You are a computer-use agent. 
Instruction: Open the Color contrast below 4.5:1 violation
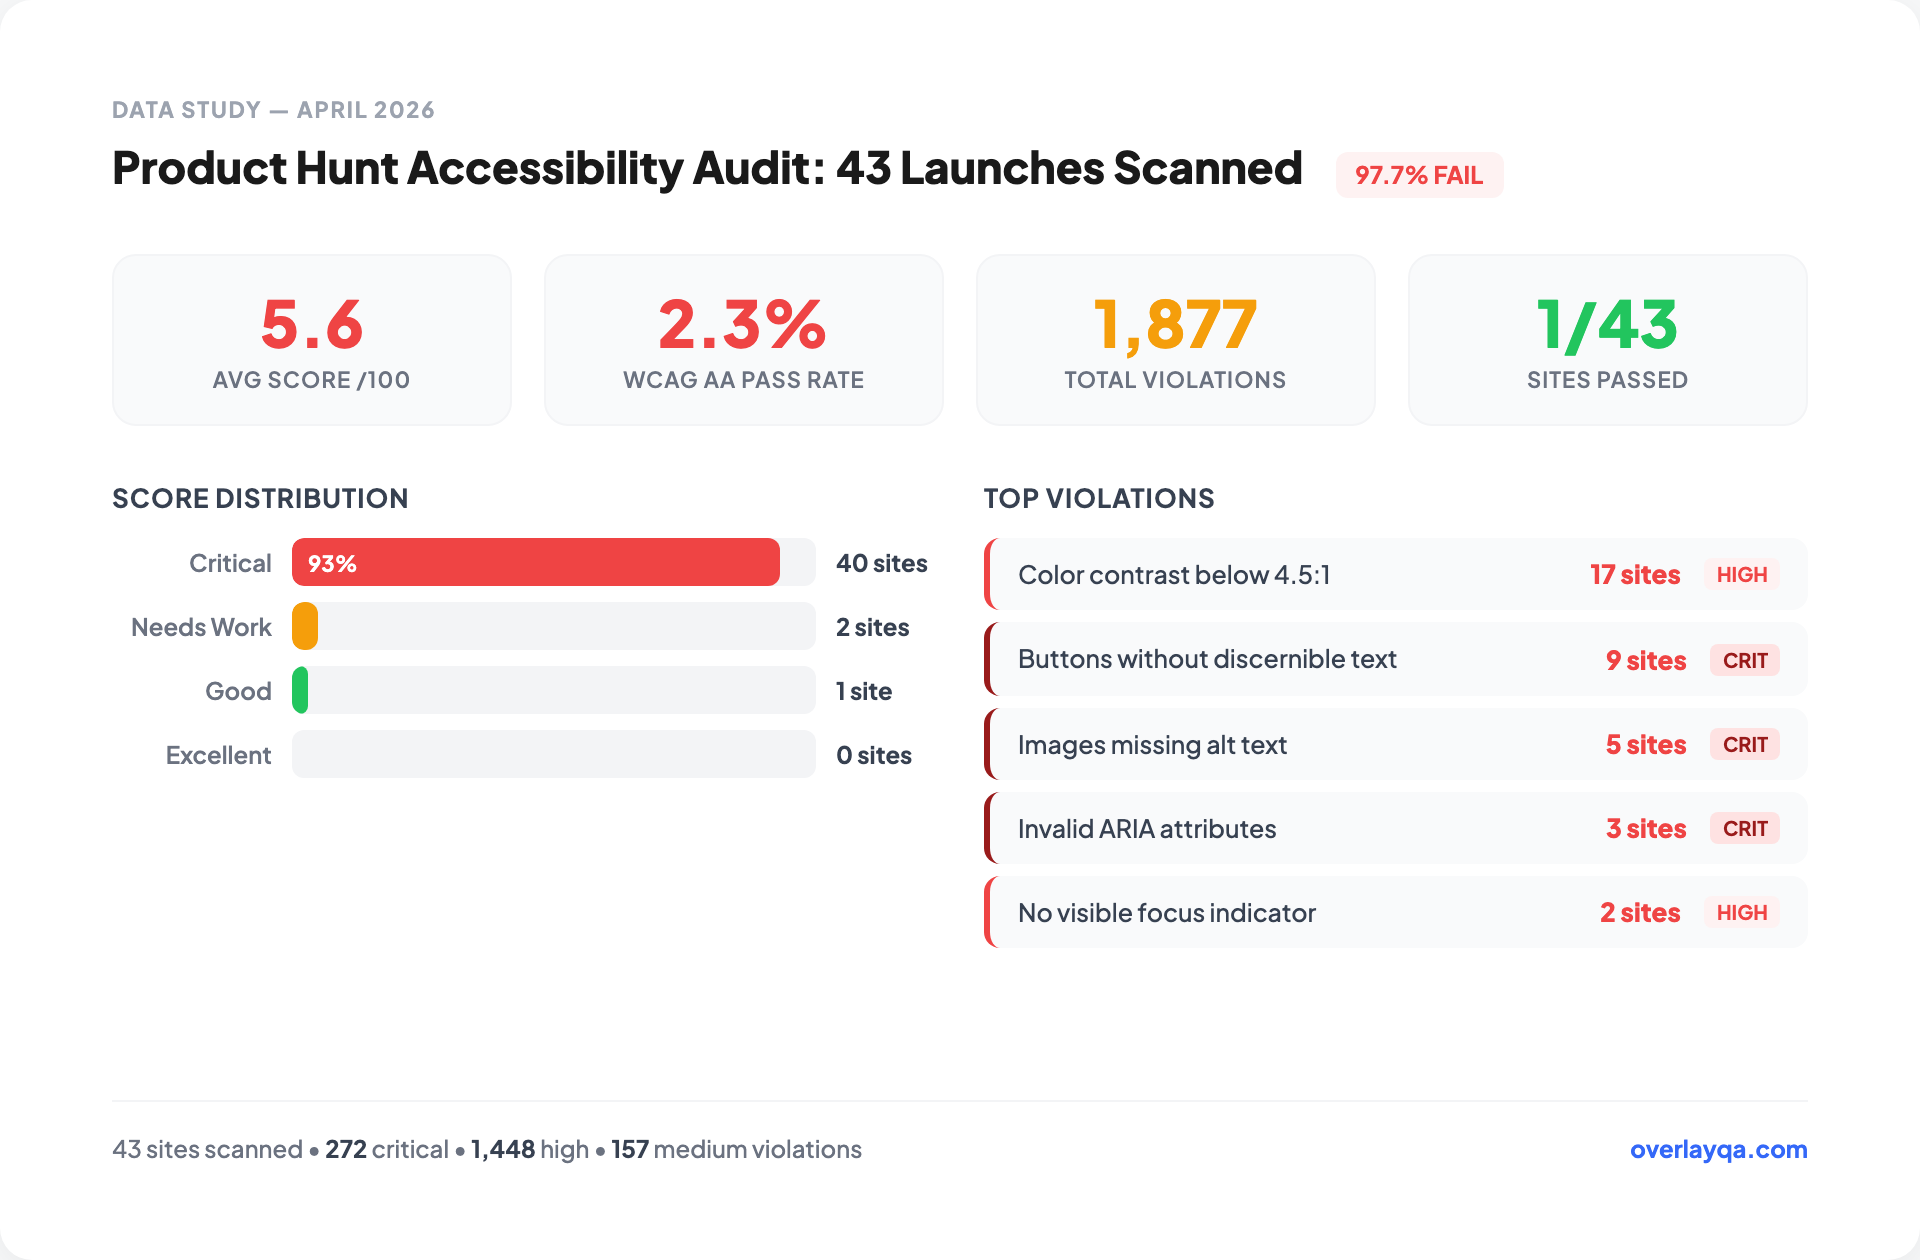[x=1395, y=574]
